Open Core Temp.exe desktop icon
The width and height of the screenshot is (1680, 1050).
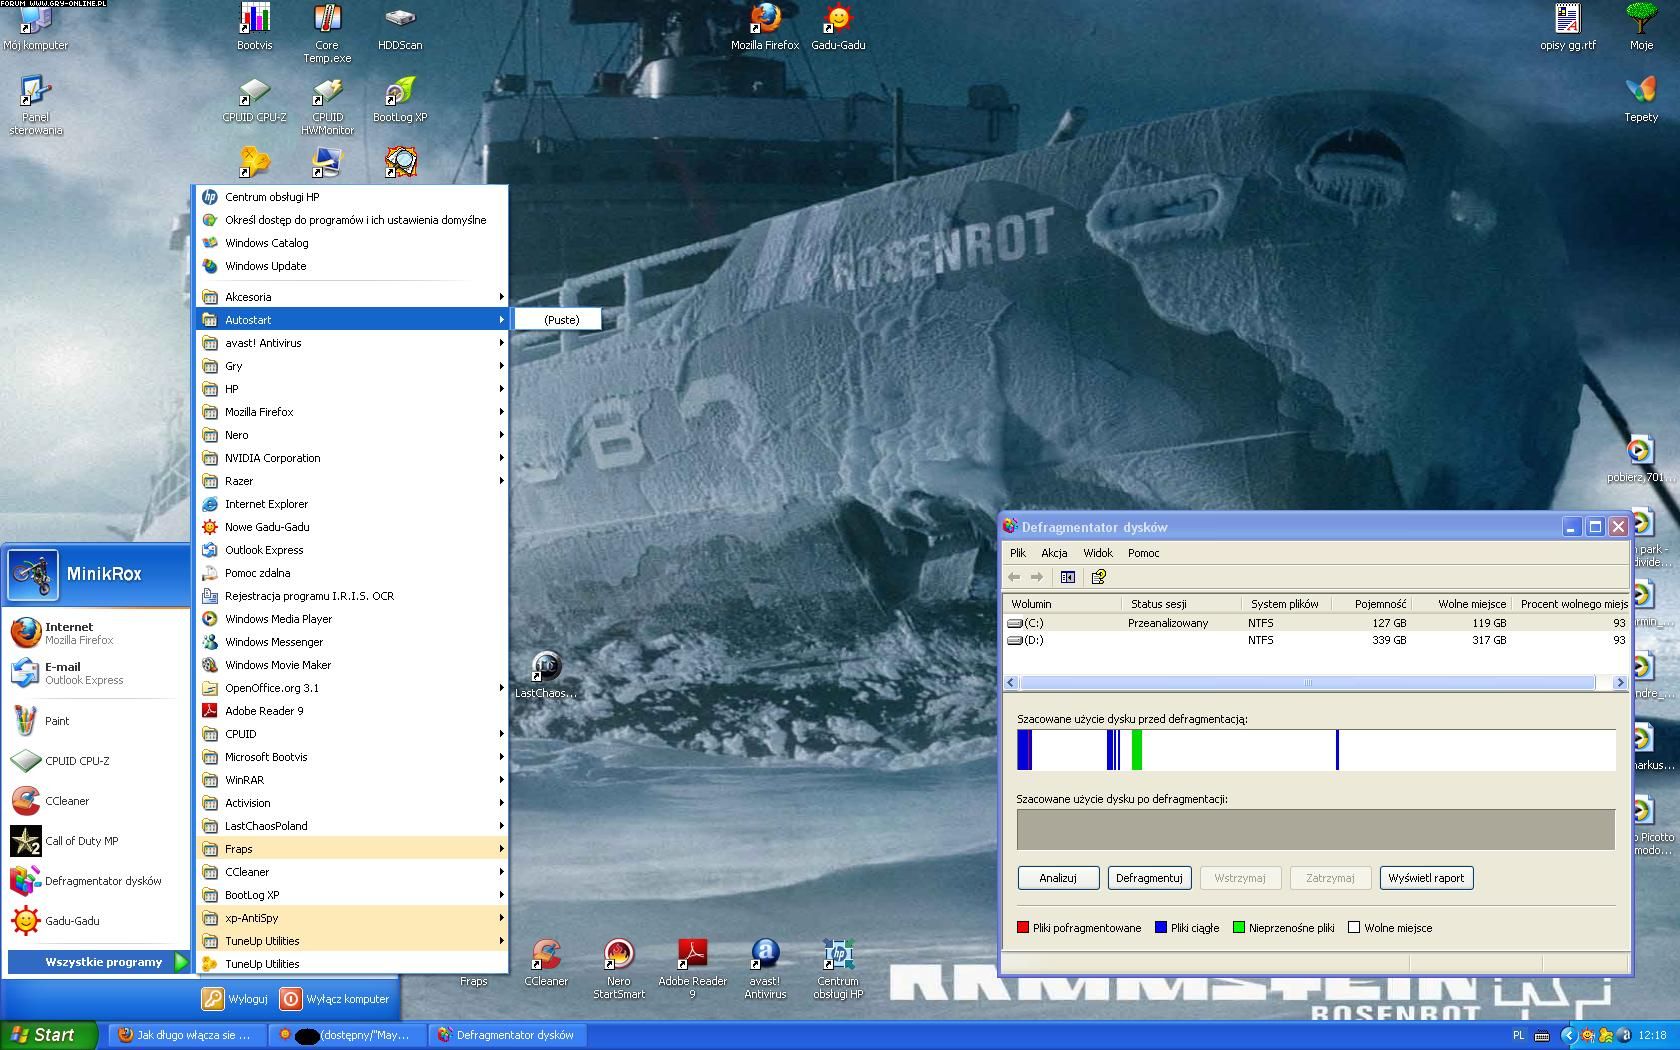[327, 33]
